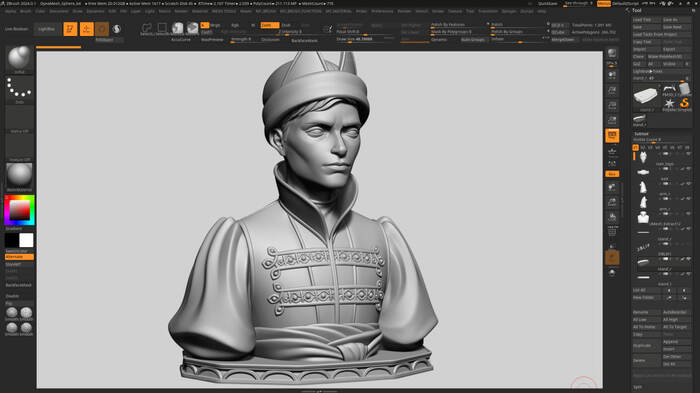This screenshot has height=393, width=700.
Task: Select the jacket torso subtool thumbnail
Action: tap(643, 217)
